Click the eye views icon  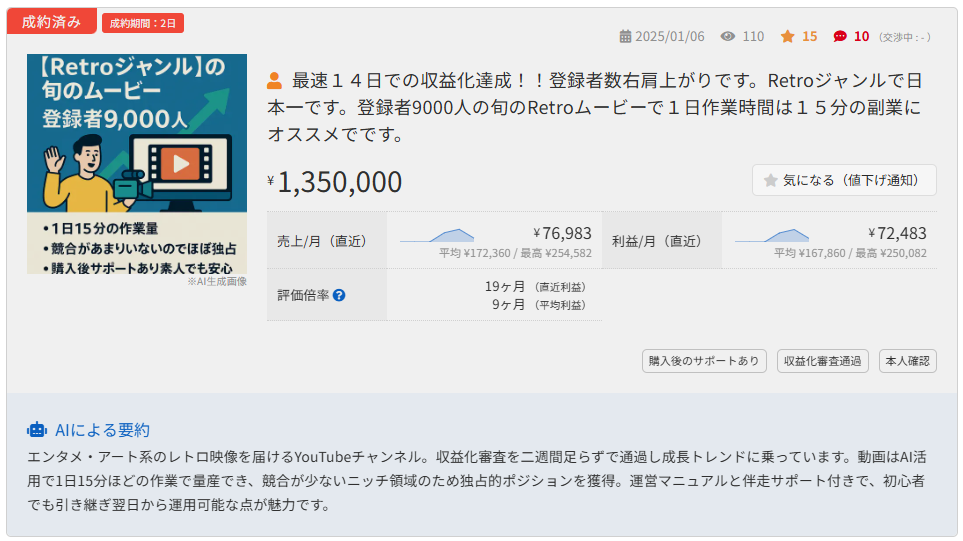[728, 37]
